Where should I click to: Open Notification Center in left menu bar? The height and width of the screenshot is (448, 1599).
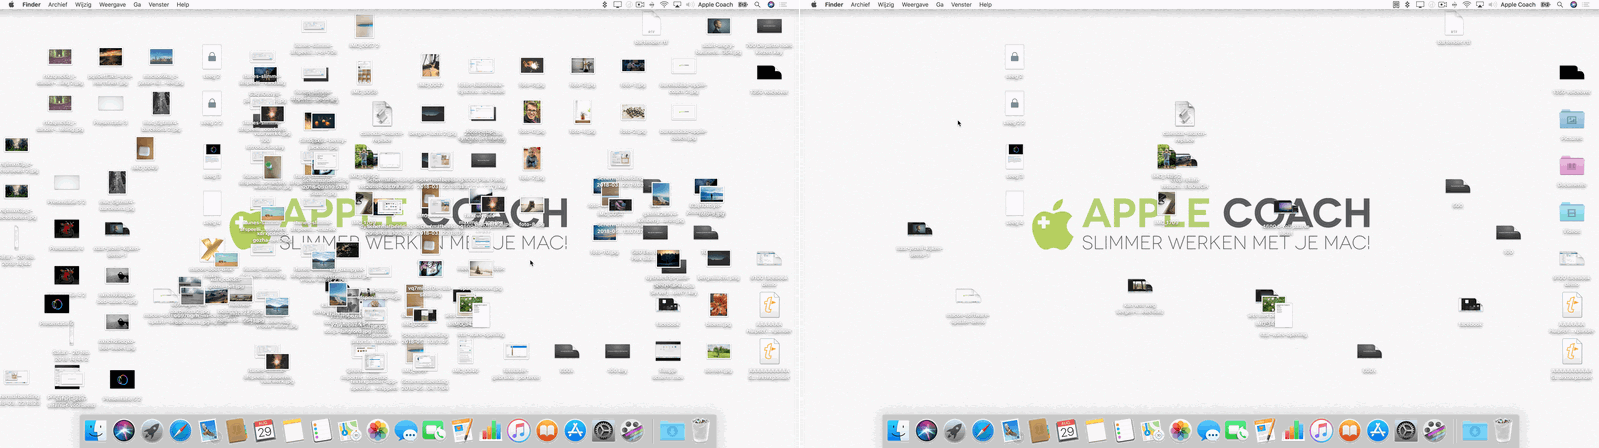783,4
